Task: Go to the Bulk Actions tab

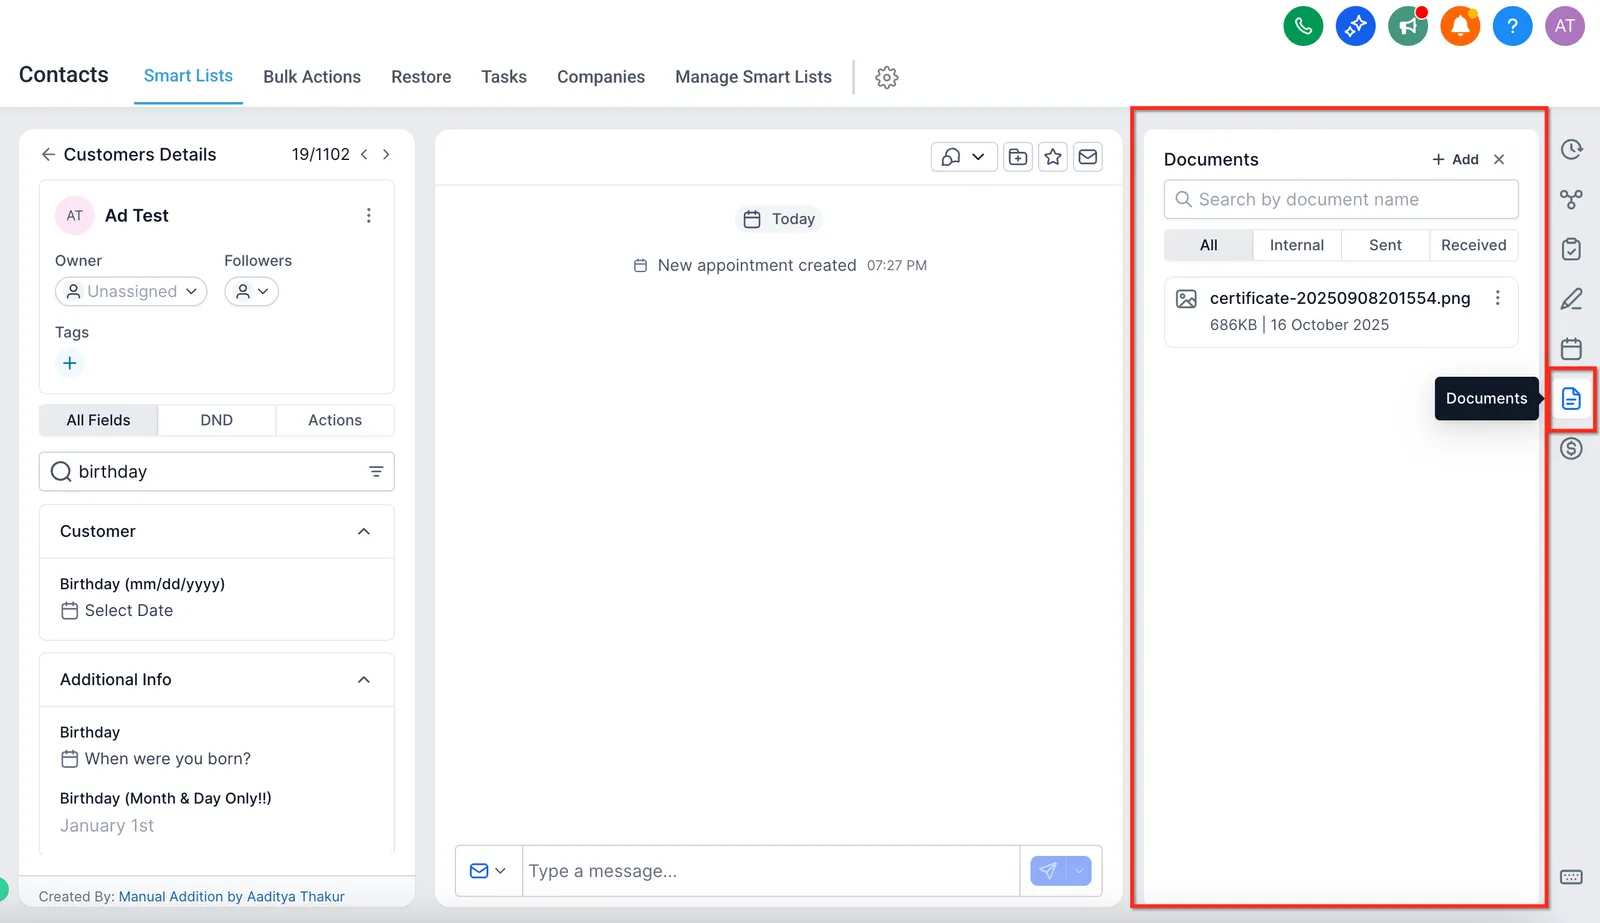Action: tap(312, 77)
